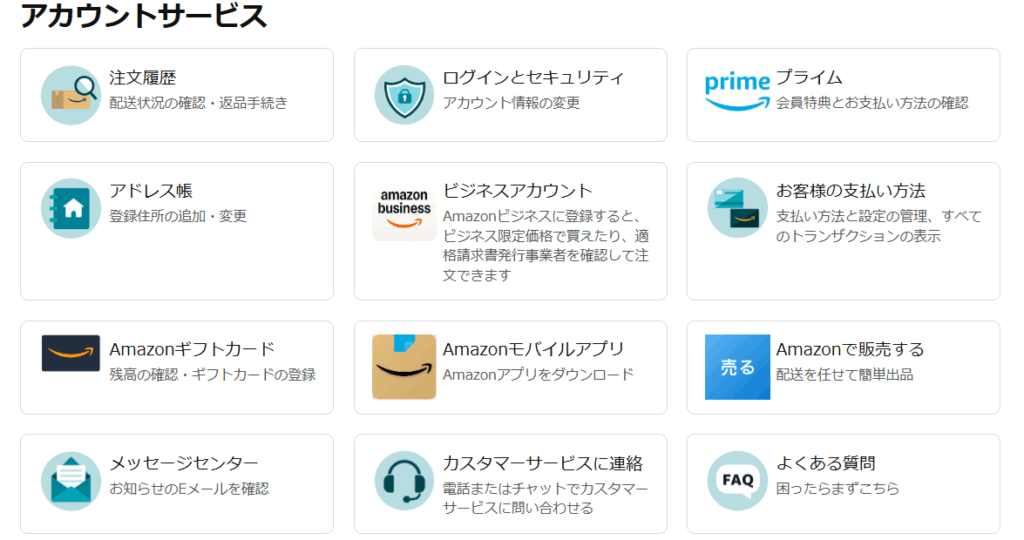Click the blue 売る sell icon
The image size is (1024, 540).
coord(737,367)
